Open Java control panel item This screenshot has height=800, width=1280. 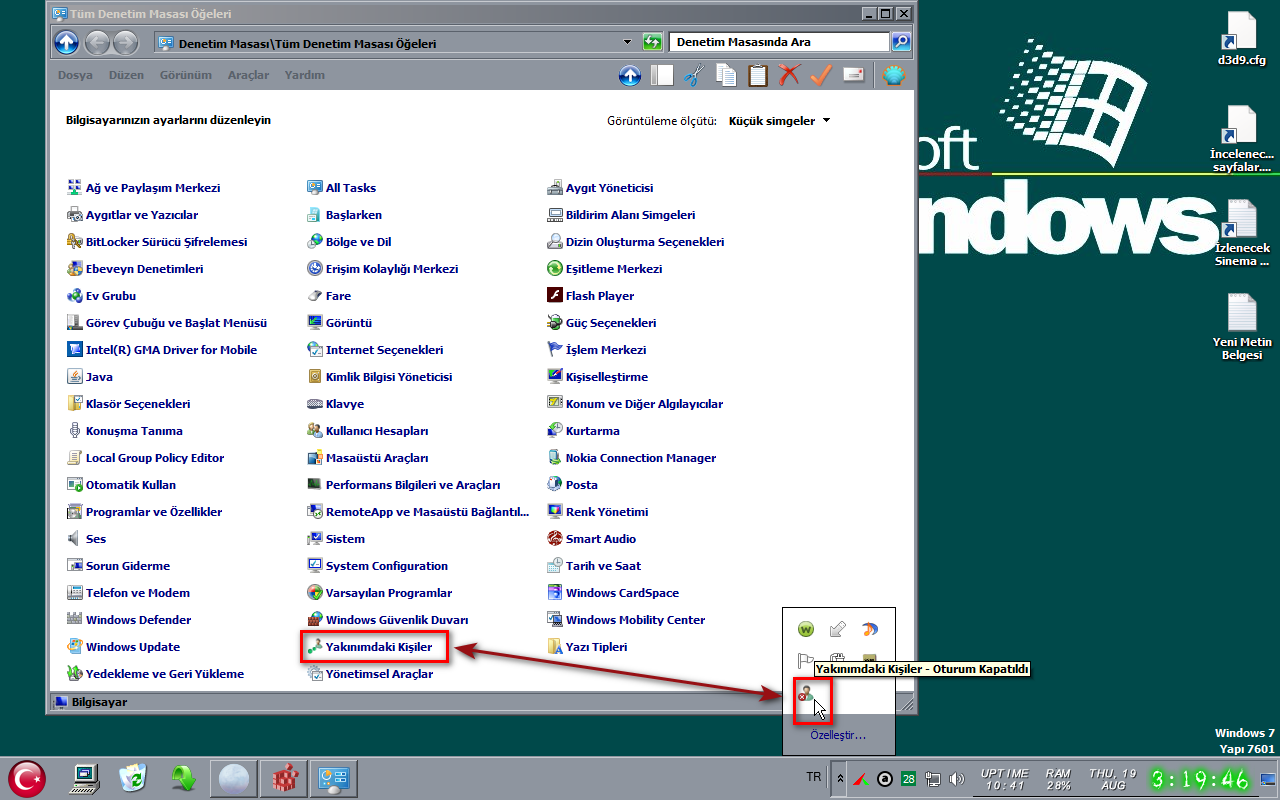click(x=89, y=377)
